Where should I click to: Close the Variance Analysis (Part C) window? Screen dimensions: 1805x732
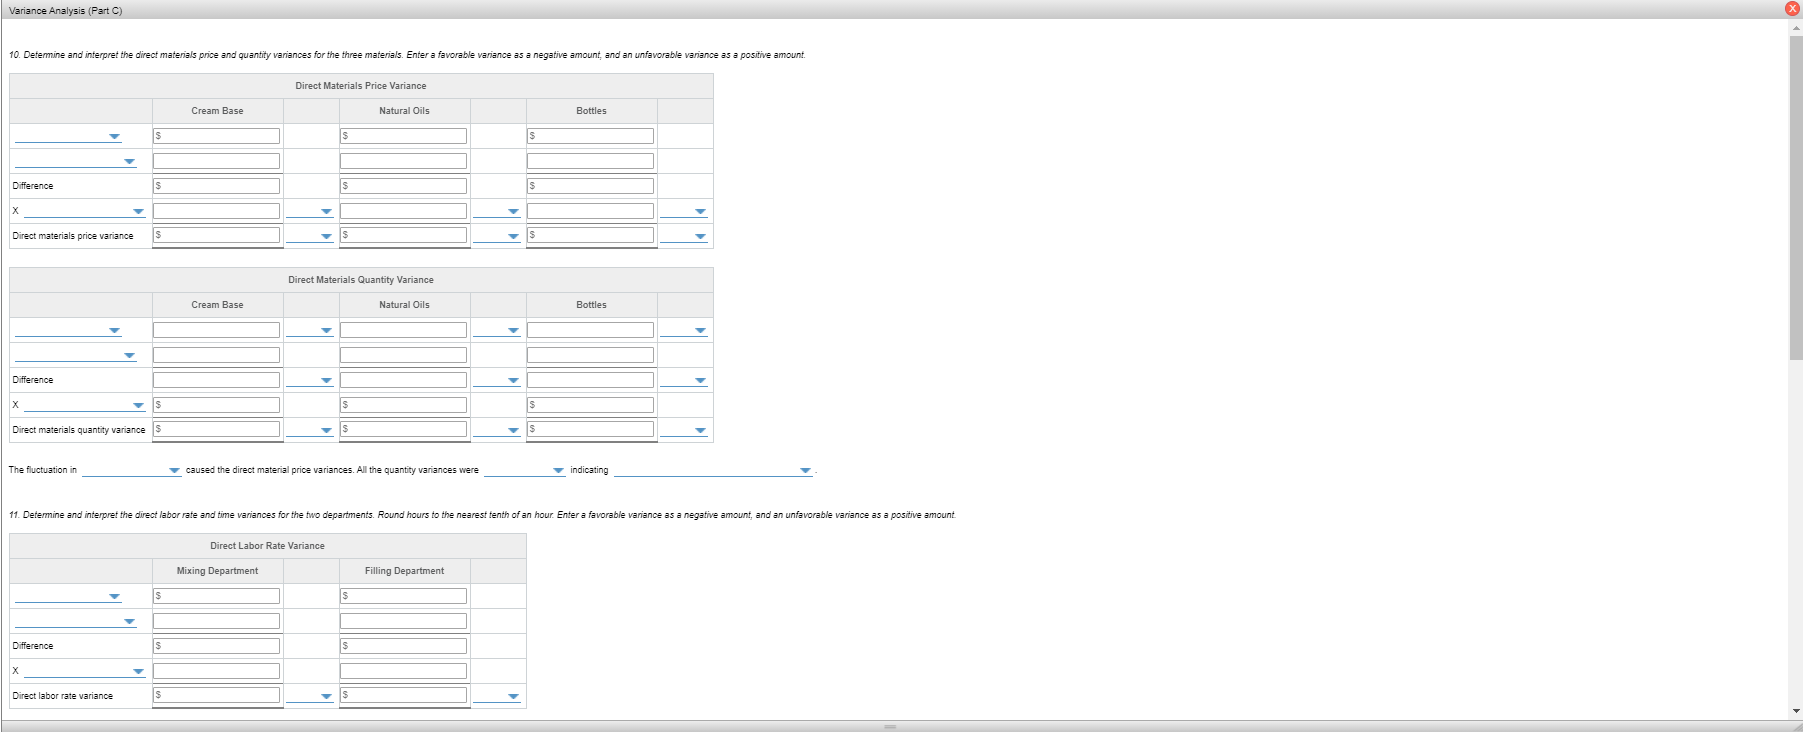coord(1792,8)
